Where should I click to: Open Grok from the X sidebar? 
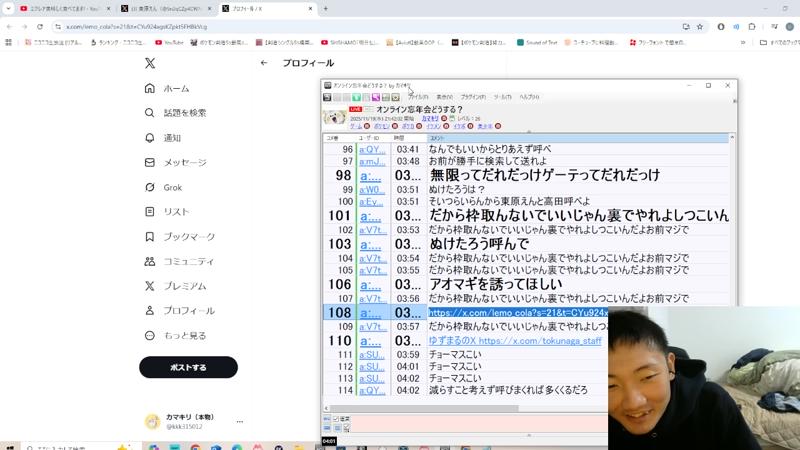[163, 187]
